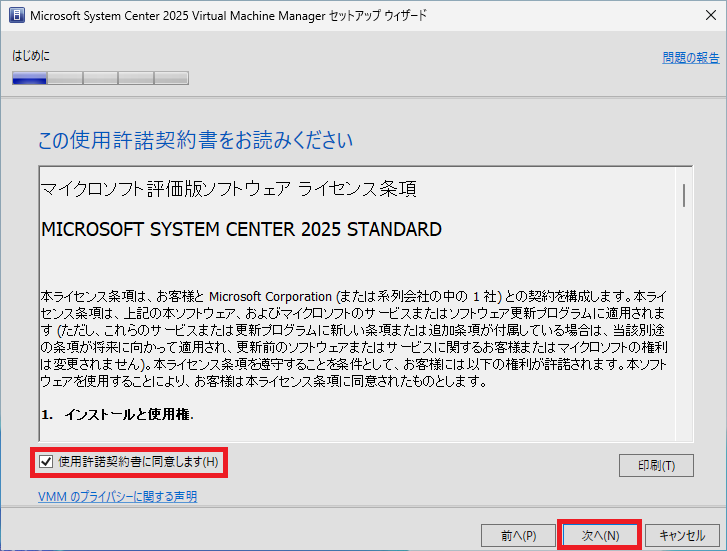Click the はじめに step label

coord(31,56)
